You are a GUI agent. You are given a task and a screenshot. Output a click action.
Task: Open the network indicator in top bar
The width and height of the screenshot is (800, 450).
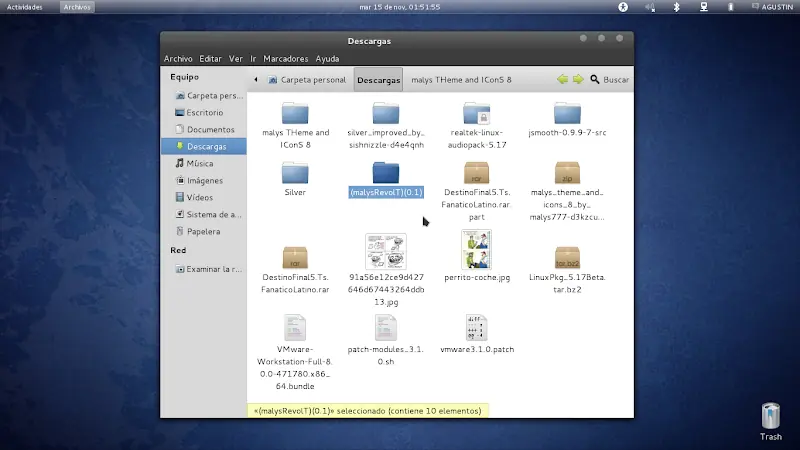pos(704,7)
